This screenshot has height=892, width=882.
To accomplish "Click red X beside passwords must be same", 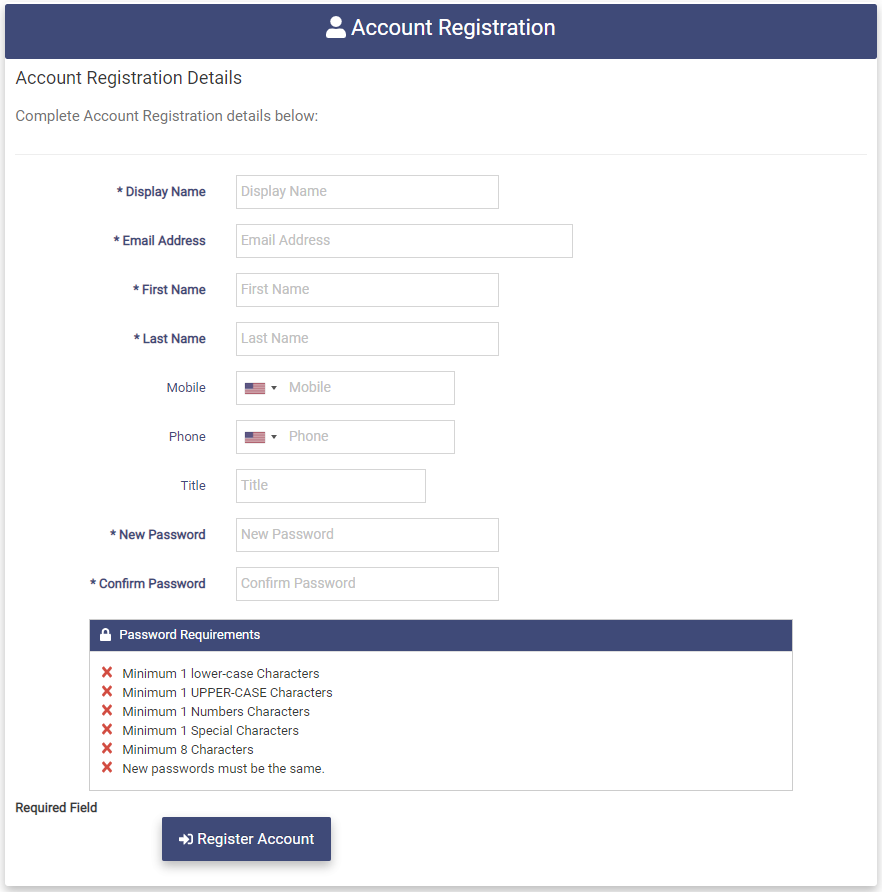I will pos(107,768).
